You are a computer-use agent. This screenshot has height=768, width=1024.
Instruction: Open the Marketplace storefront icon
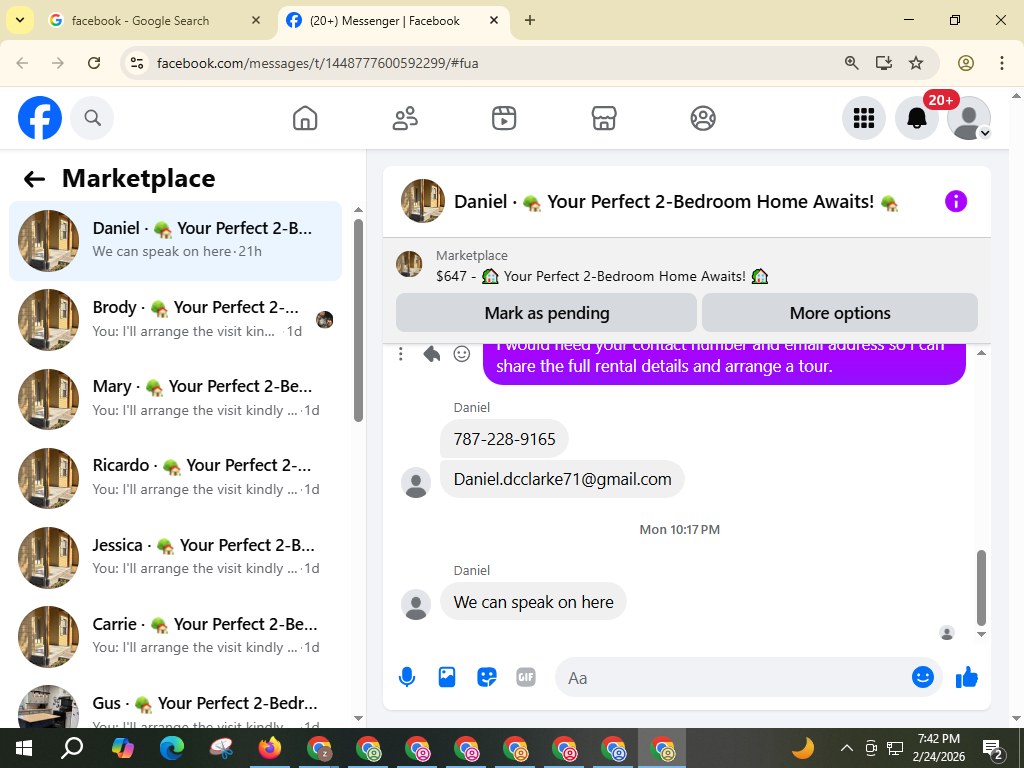604,118
